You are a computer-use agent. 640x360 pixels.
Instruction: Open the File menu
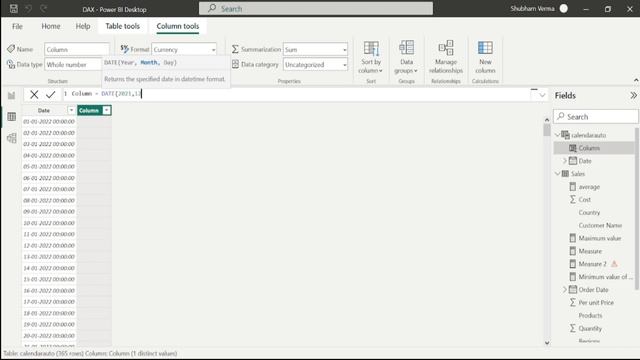click(x=17, y=26)
